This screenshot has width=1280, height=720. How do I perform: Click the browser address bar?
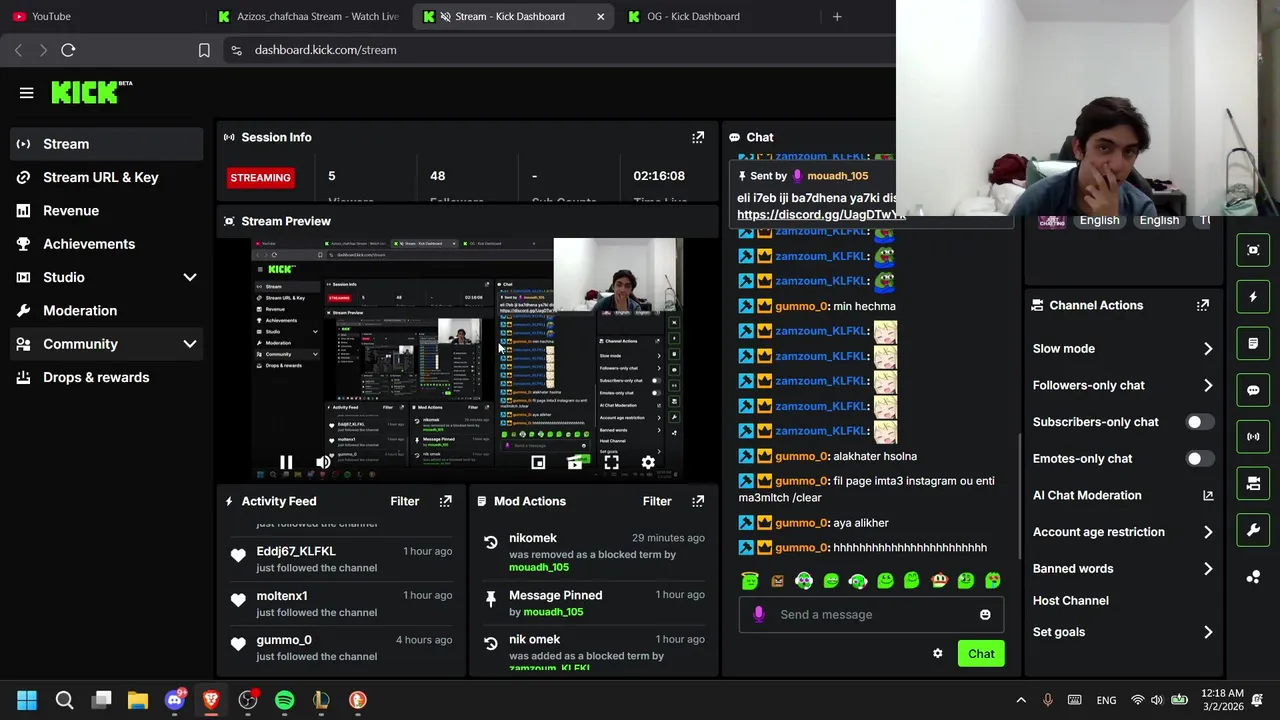(560, 50)
